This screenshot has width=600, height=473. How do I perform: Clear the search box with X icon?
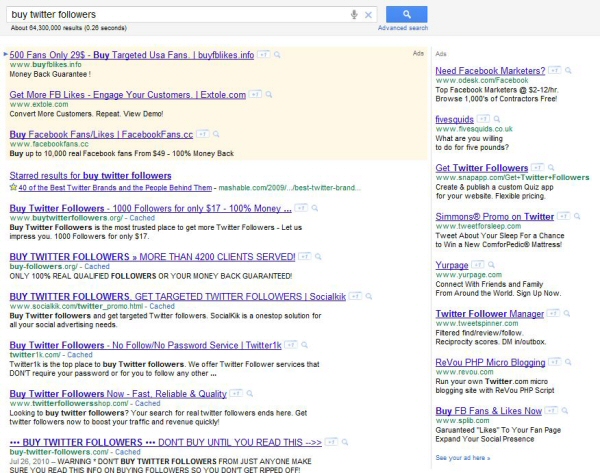coord(368,15)
